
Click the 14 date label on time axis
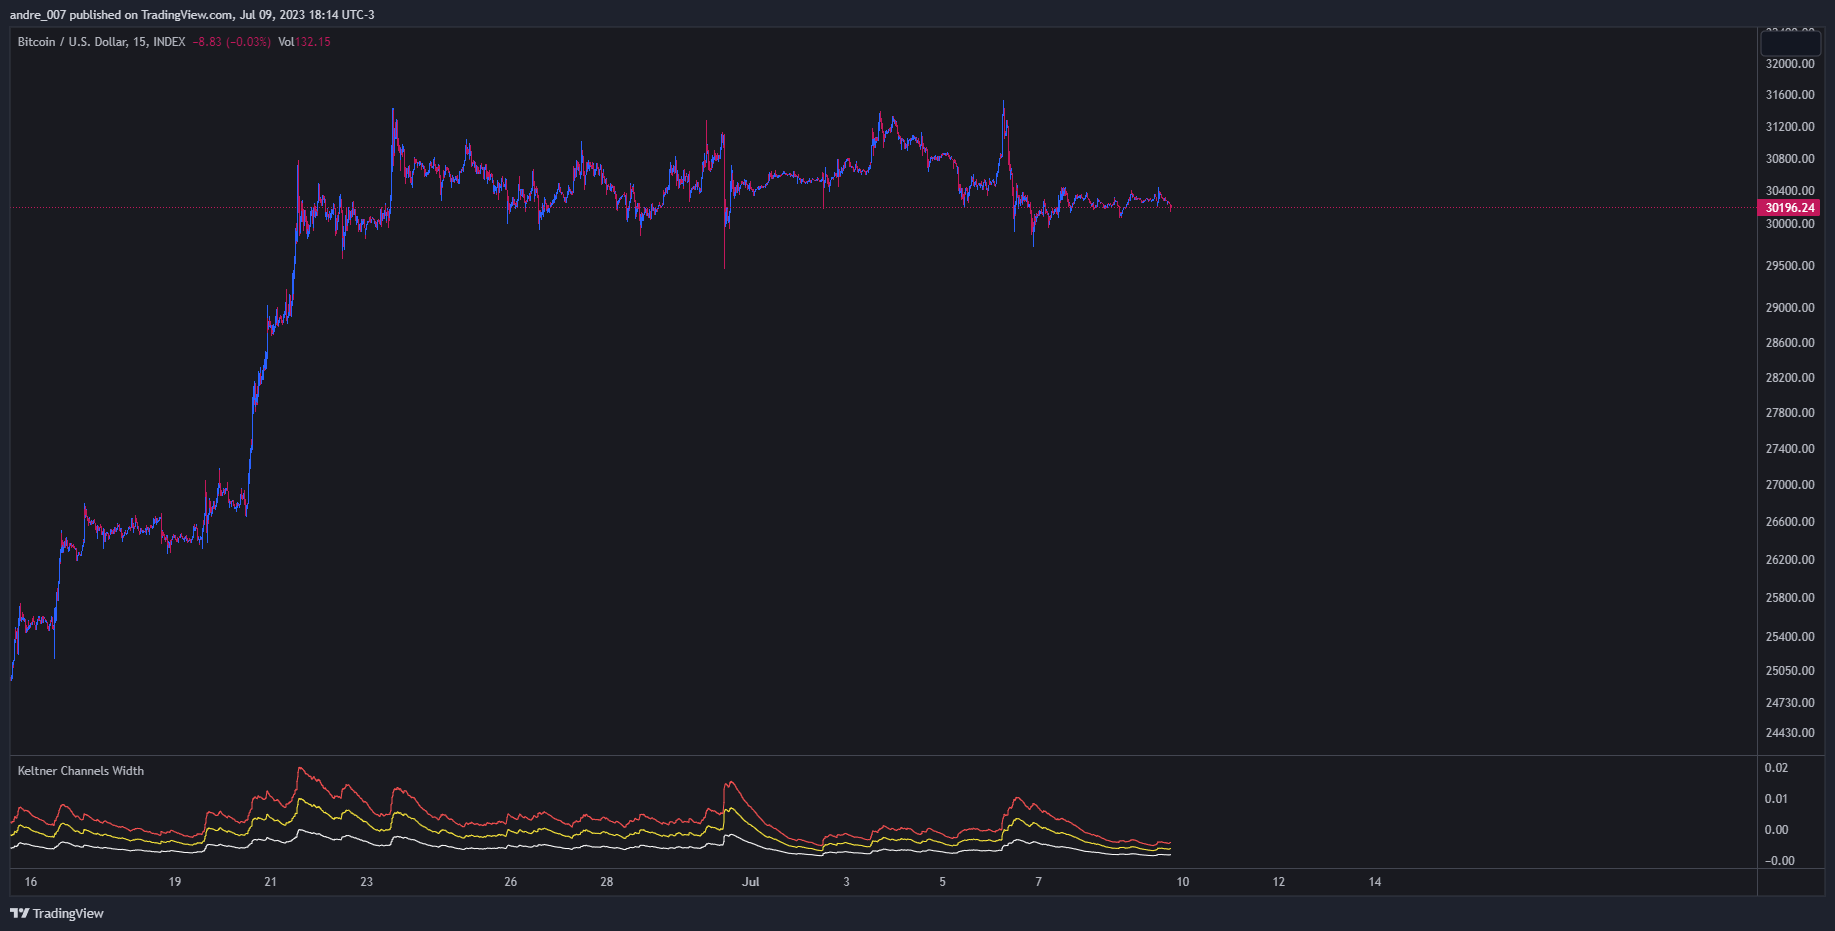pos(1375,882)
